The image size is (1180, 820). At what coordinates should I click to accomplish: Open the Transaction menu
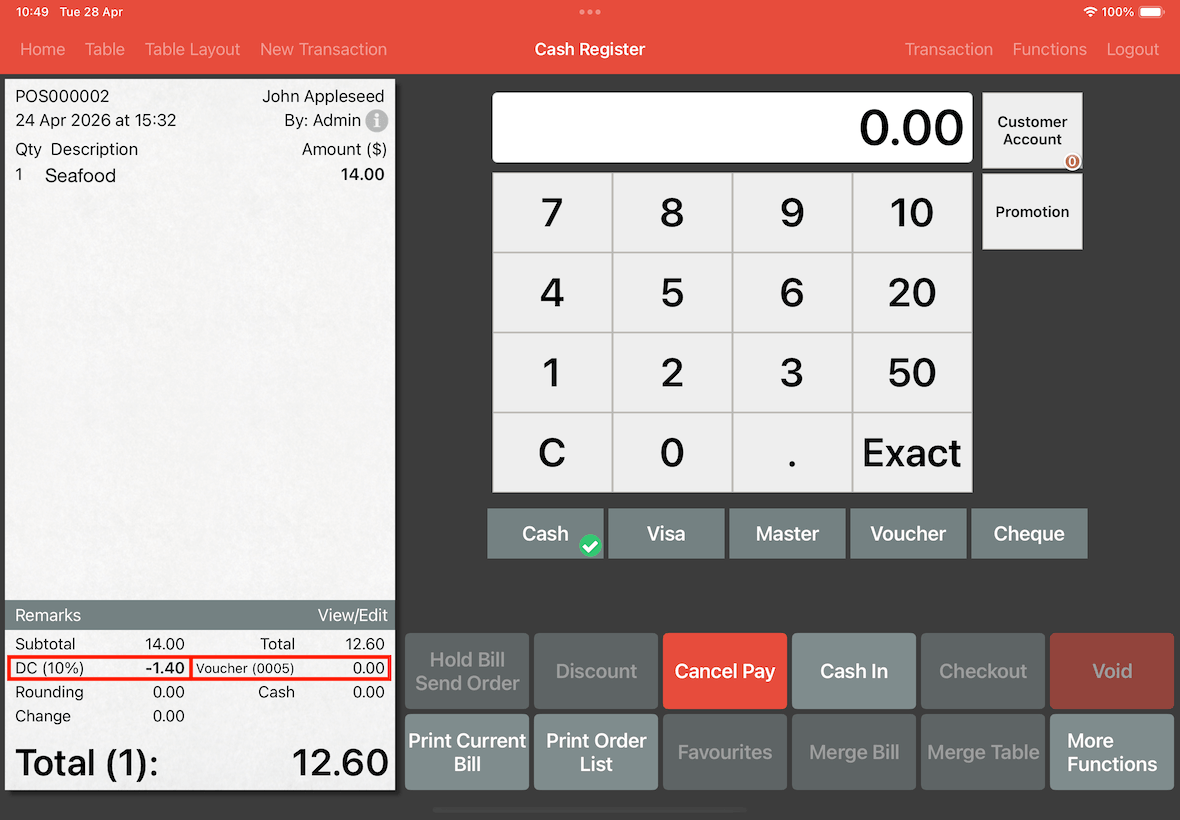tap(948, 50)
